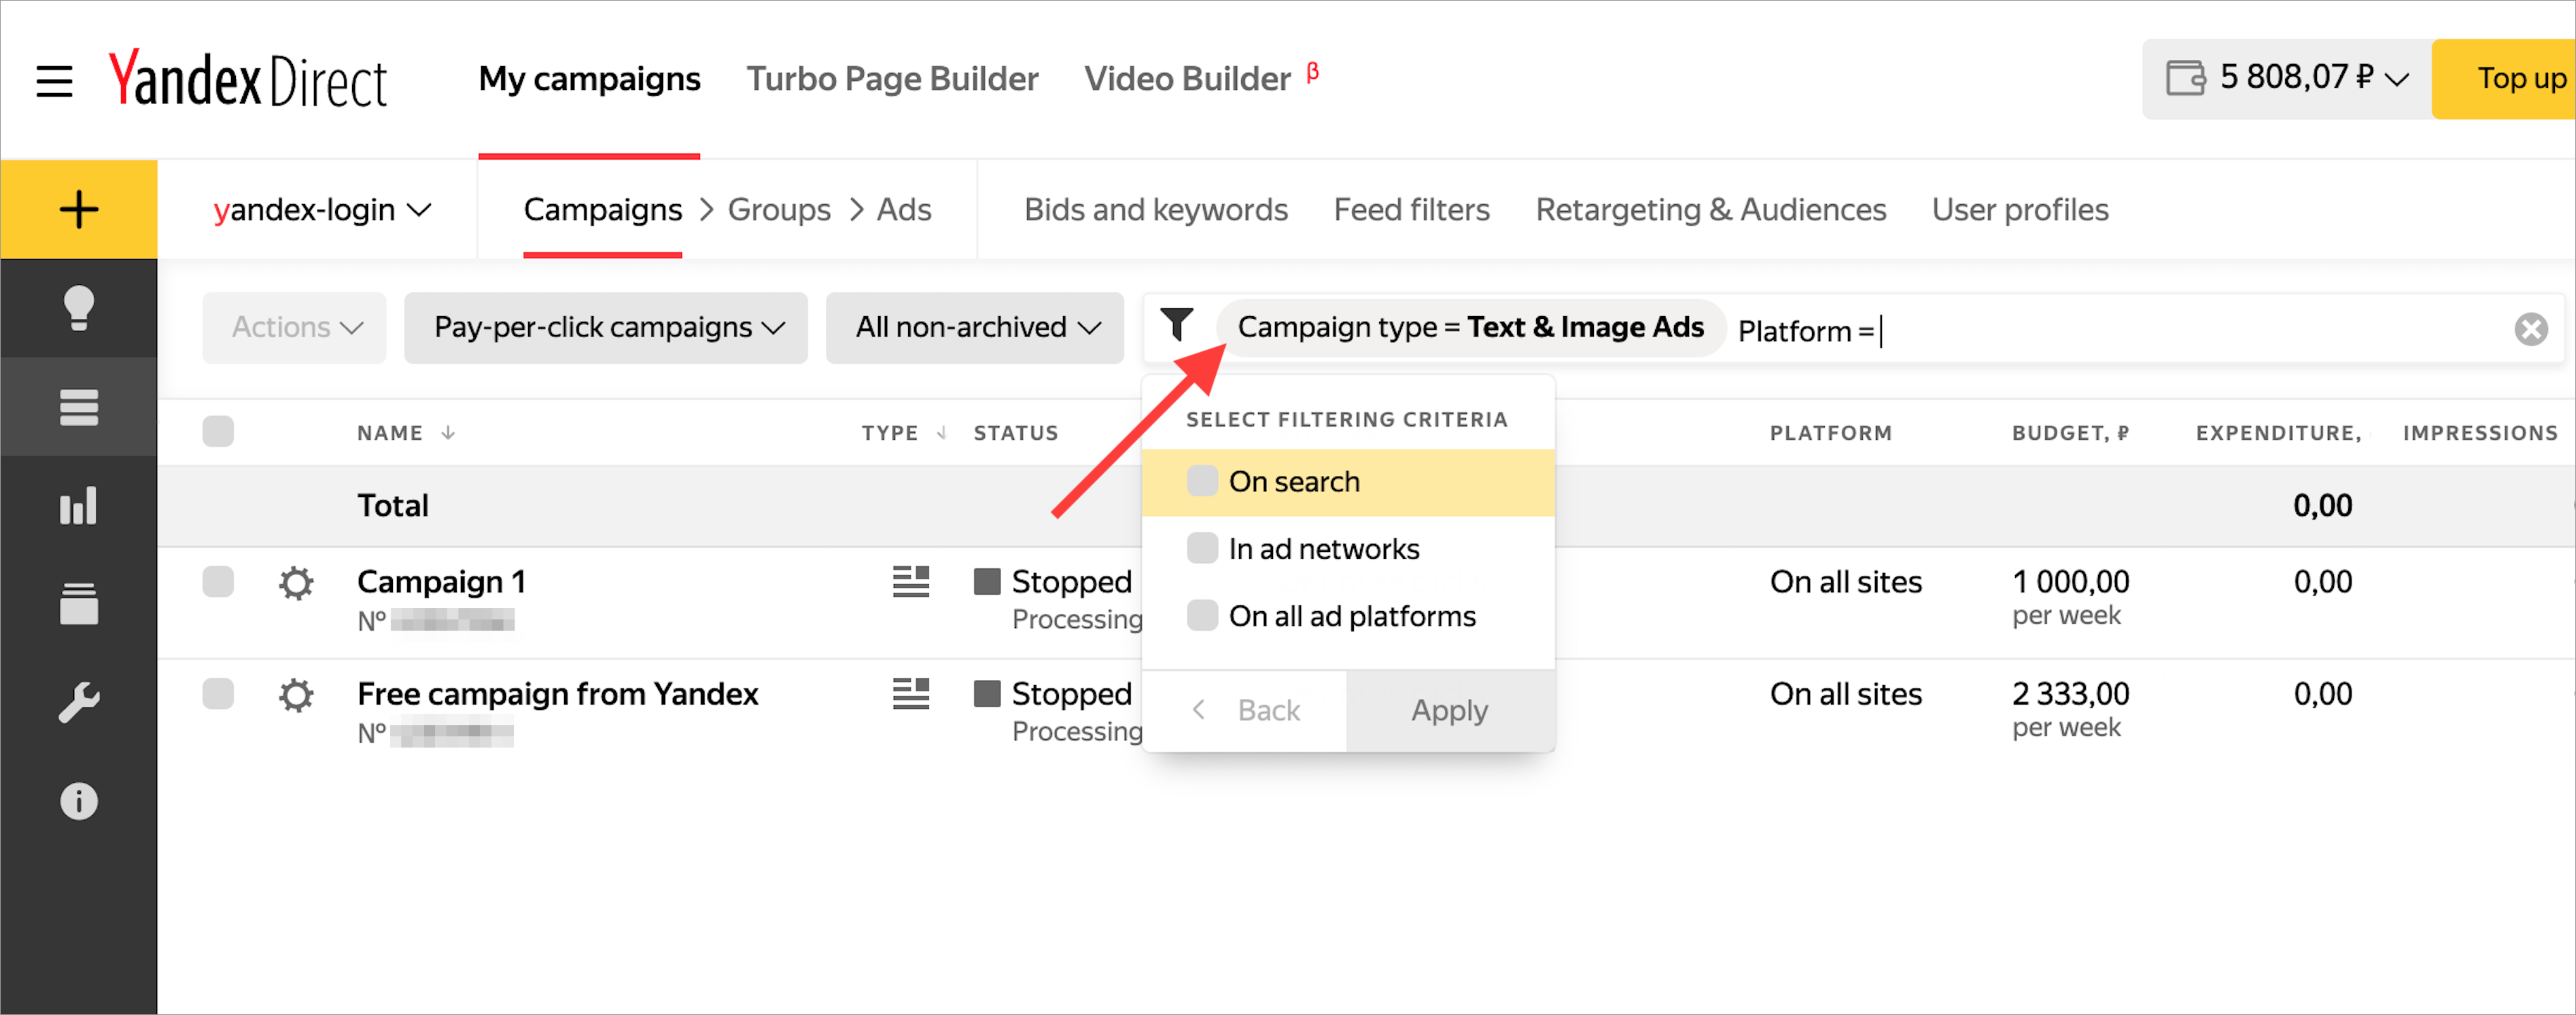Toggle the select-all campaigns checkbox

218,432
